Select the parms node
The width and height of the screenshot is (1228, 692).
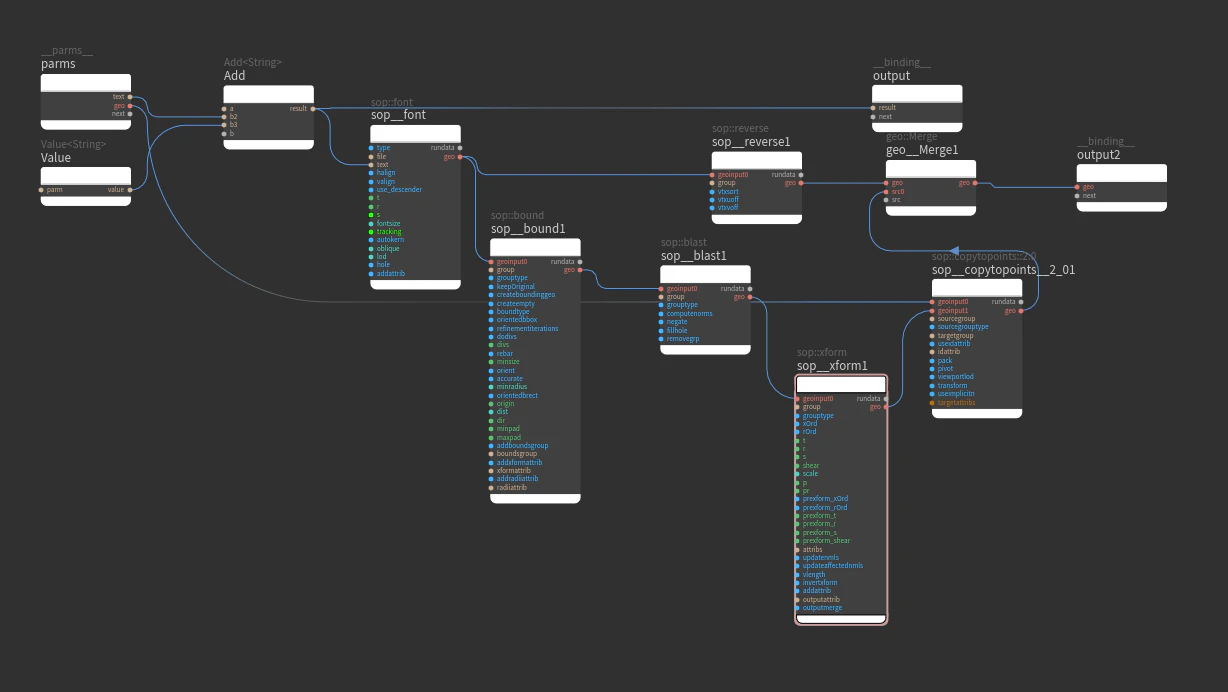tap(86, 101)
